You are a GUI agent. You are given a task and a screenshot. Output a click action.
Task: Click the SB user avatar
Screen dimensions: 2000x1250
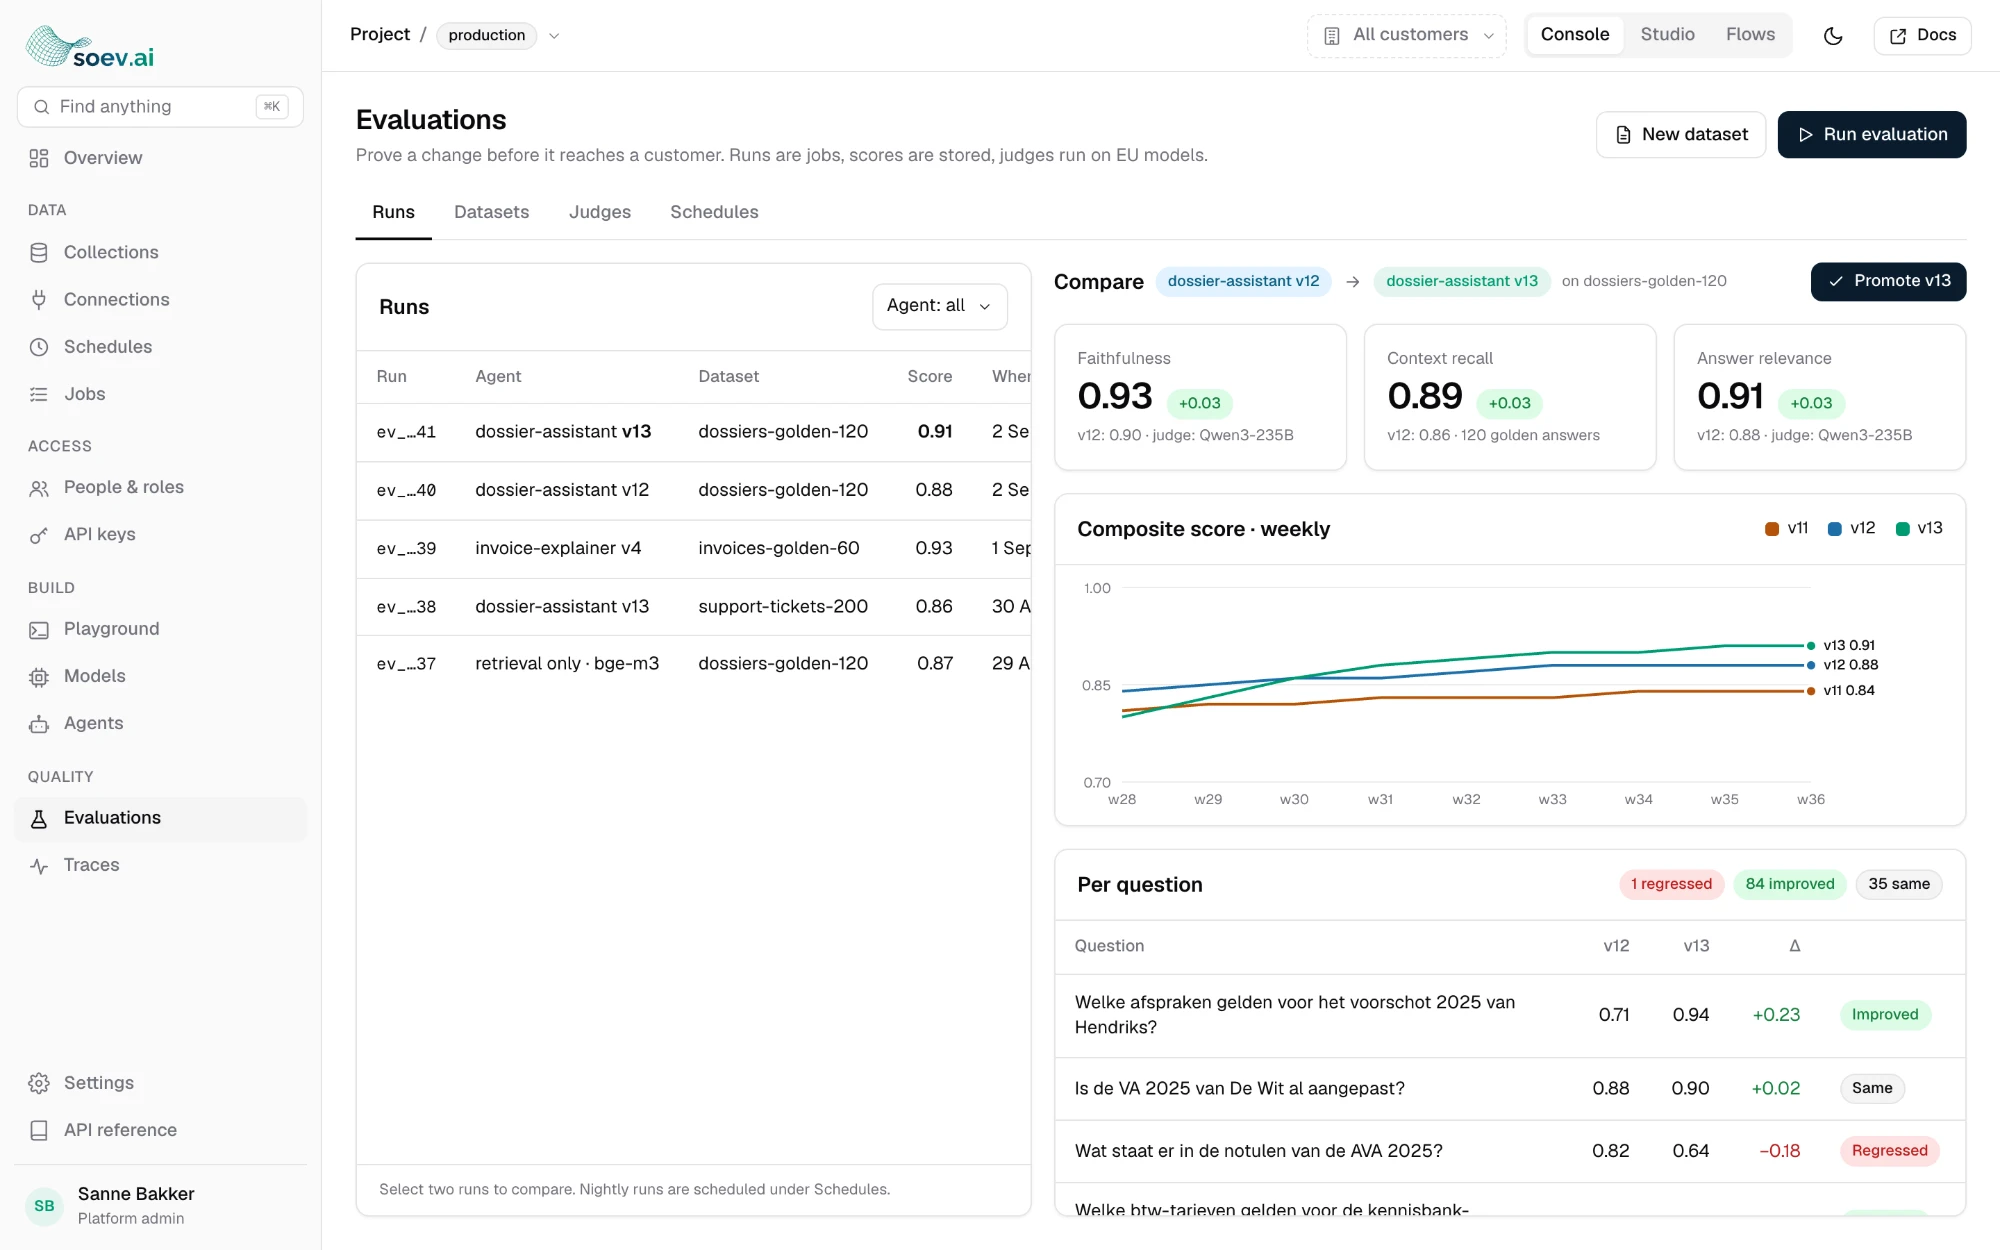pyautogui.click(x=44, y=1206)
